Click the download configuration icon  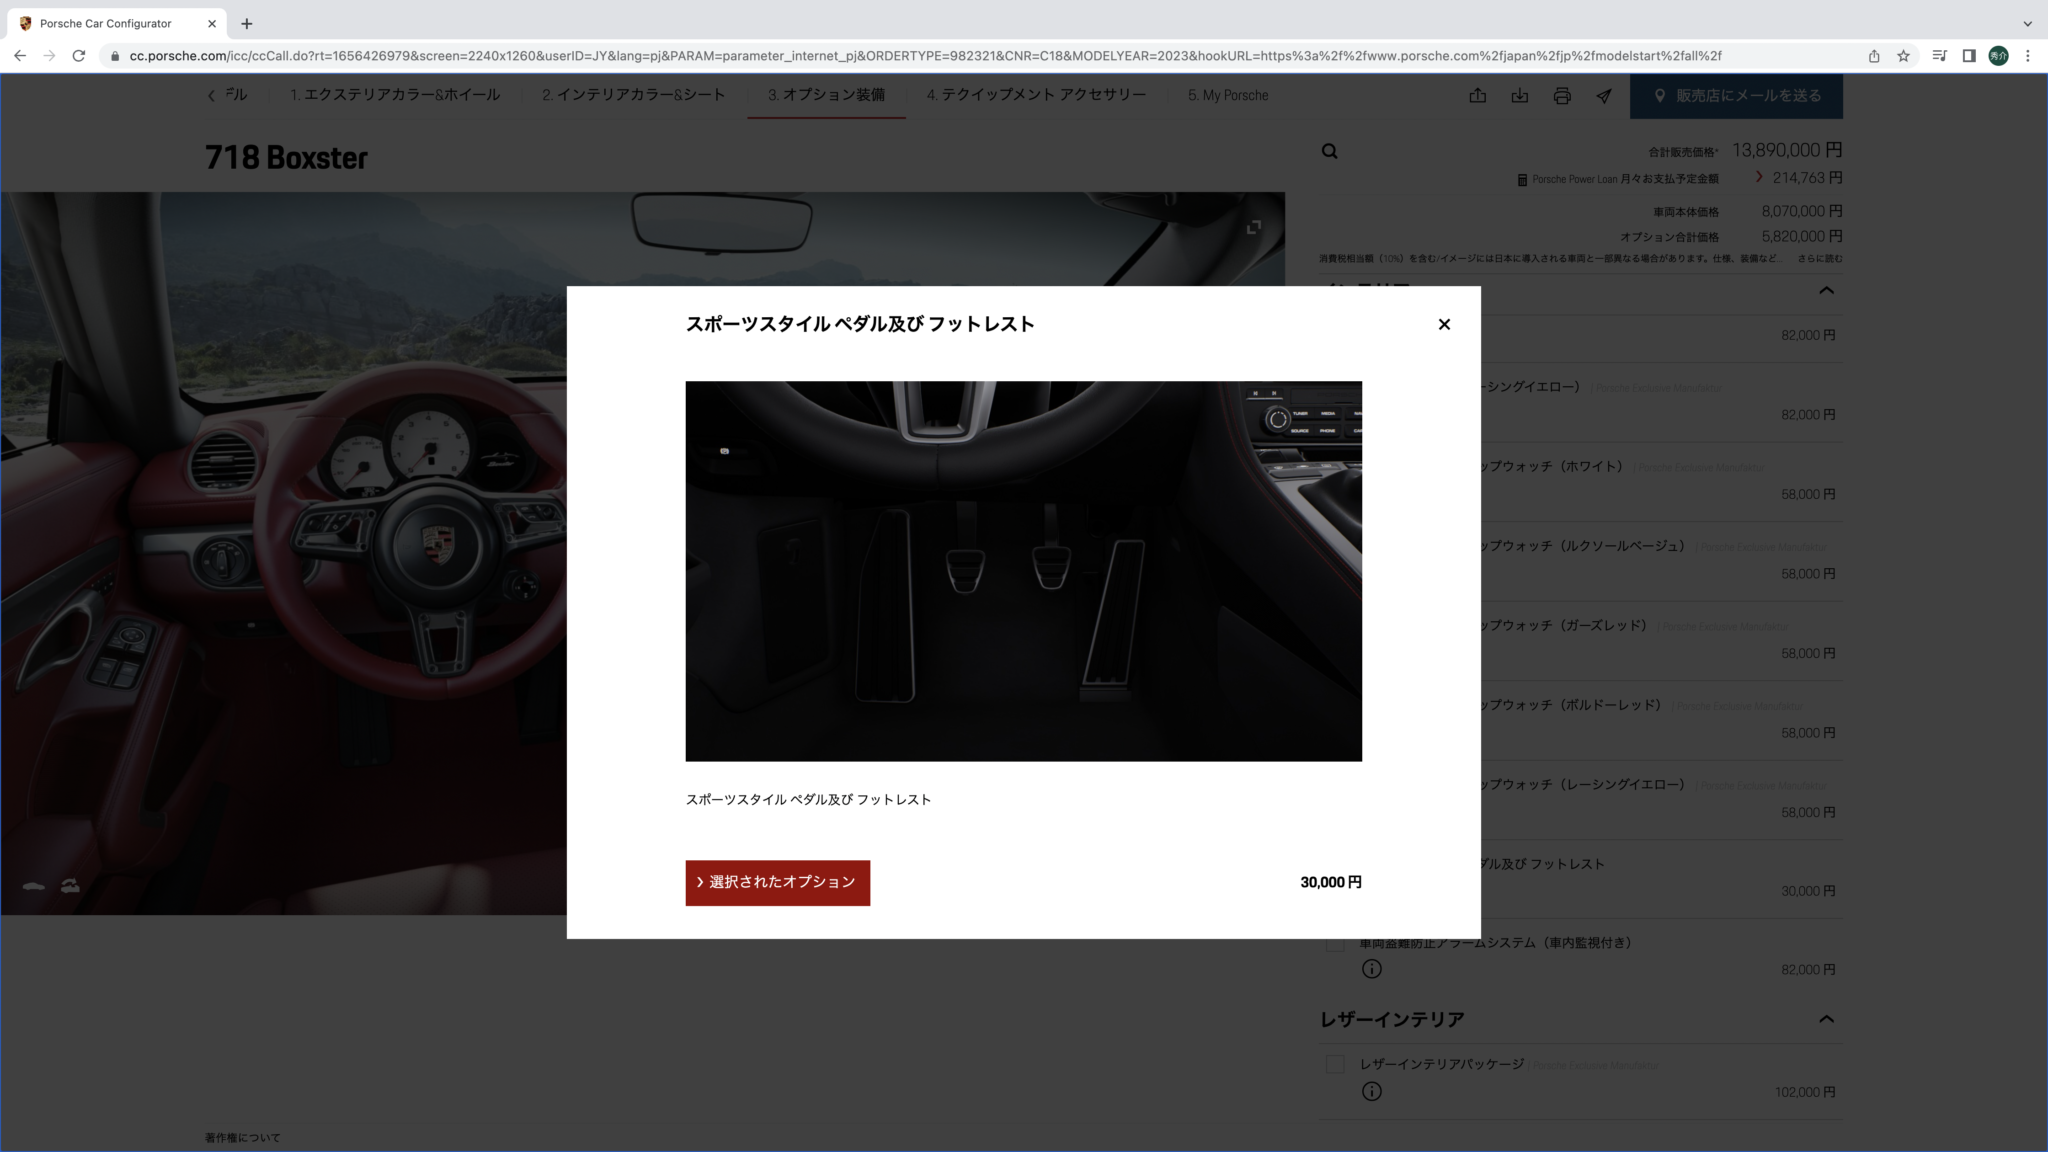(x=1520, y=96)
